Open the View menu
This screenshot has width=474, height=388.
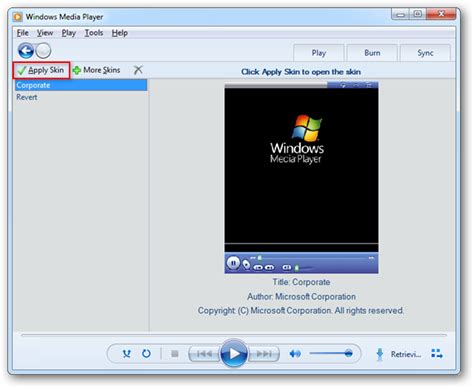click(x=45, y=33)
